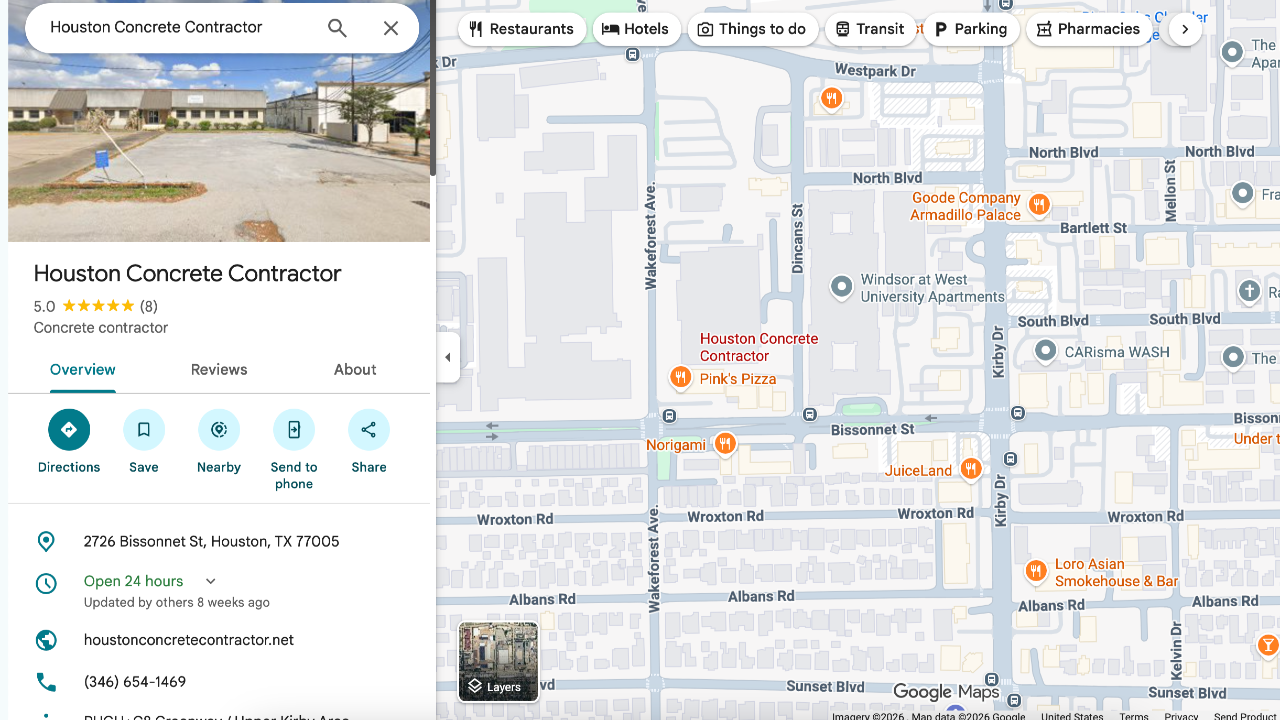This screenshot has height=720, width=1280.
Task: Click the Norigami restaurant marker
Action: pyautogui.click(x=726, y=444)
